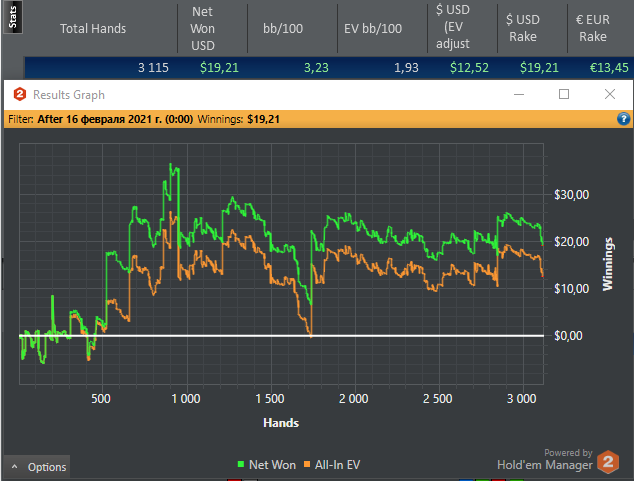
Task: Toggle the All-In EV legend swatch
Action: pyautogui.click(x=307, y=464)
